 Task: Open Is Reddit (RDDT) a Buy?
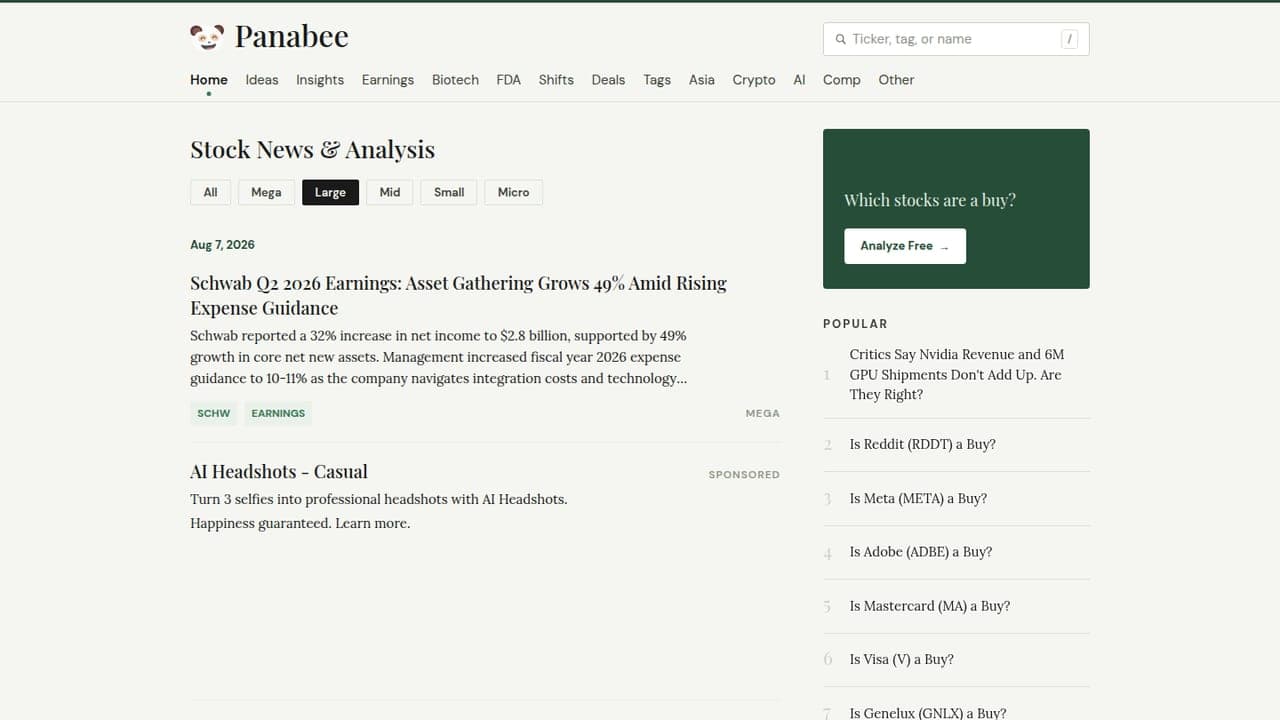click(922, 444)
